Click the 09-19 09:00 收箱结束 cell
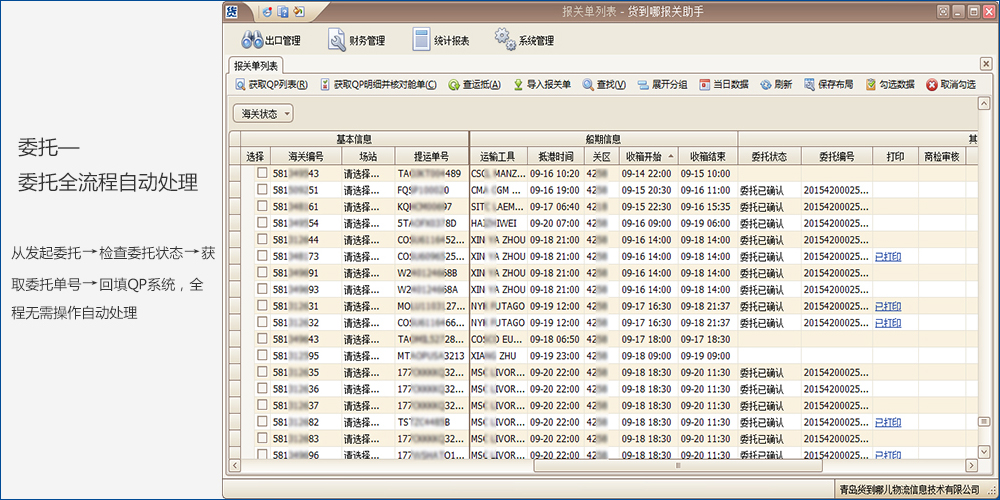This screenshot has height=500, width=1000. [x=707, y=355]
